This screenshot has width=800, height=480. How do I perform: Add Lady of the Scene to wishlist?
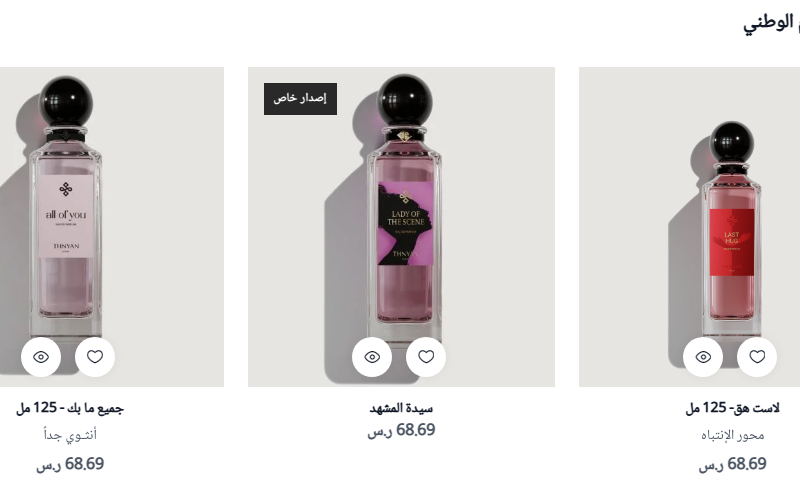[426, 357]
